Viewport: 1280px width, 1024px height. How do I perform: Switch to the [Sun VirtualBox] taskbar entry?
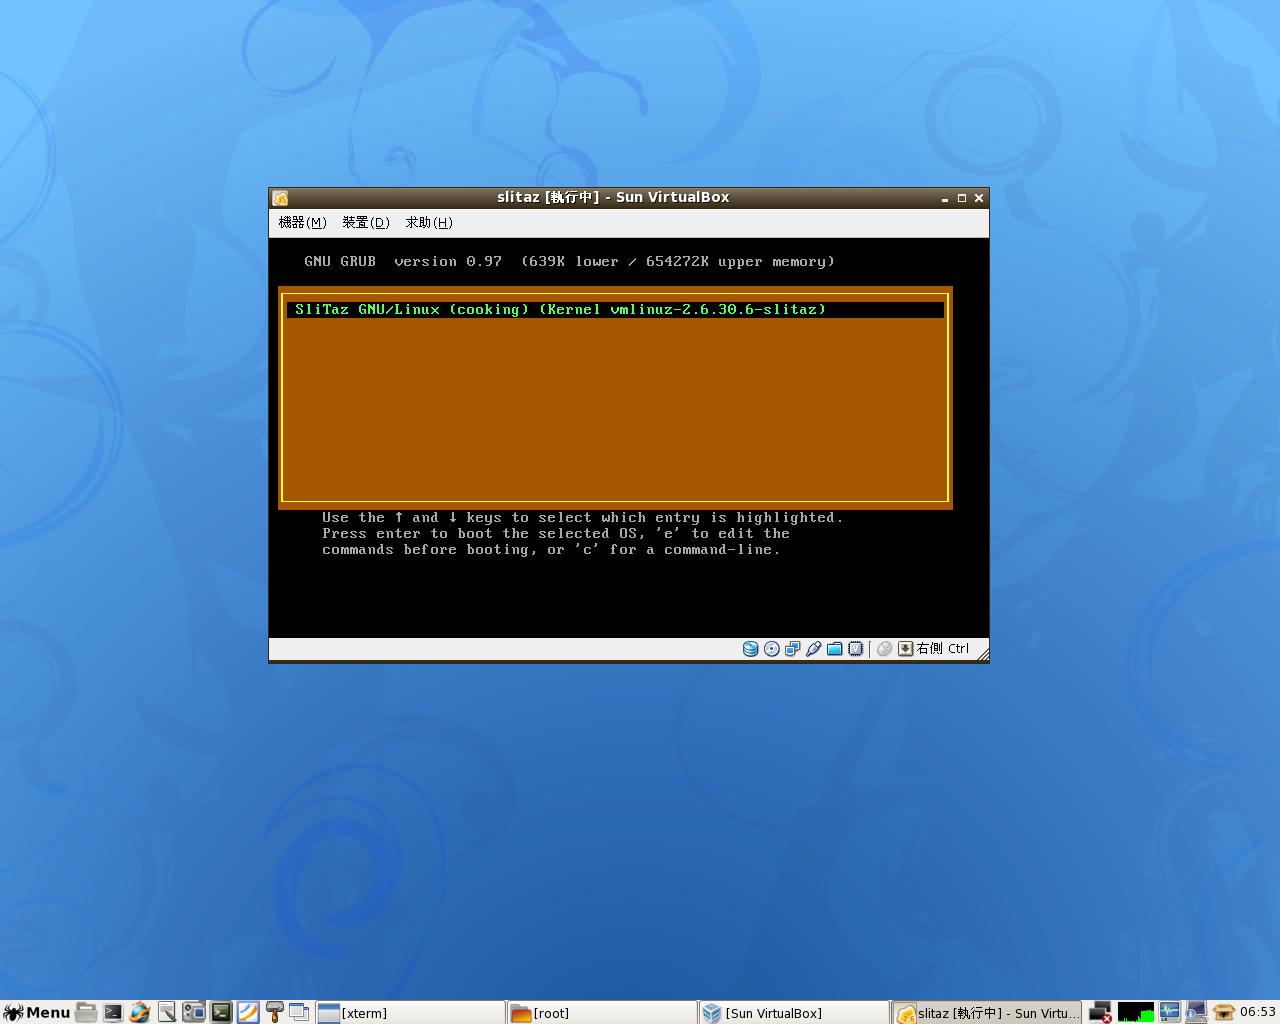click(x=794, y=1013)
